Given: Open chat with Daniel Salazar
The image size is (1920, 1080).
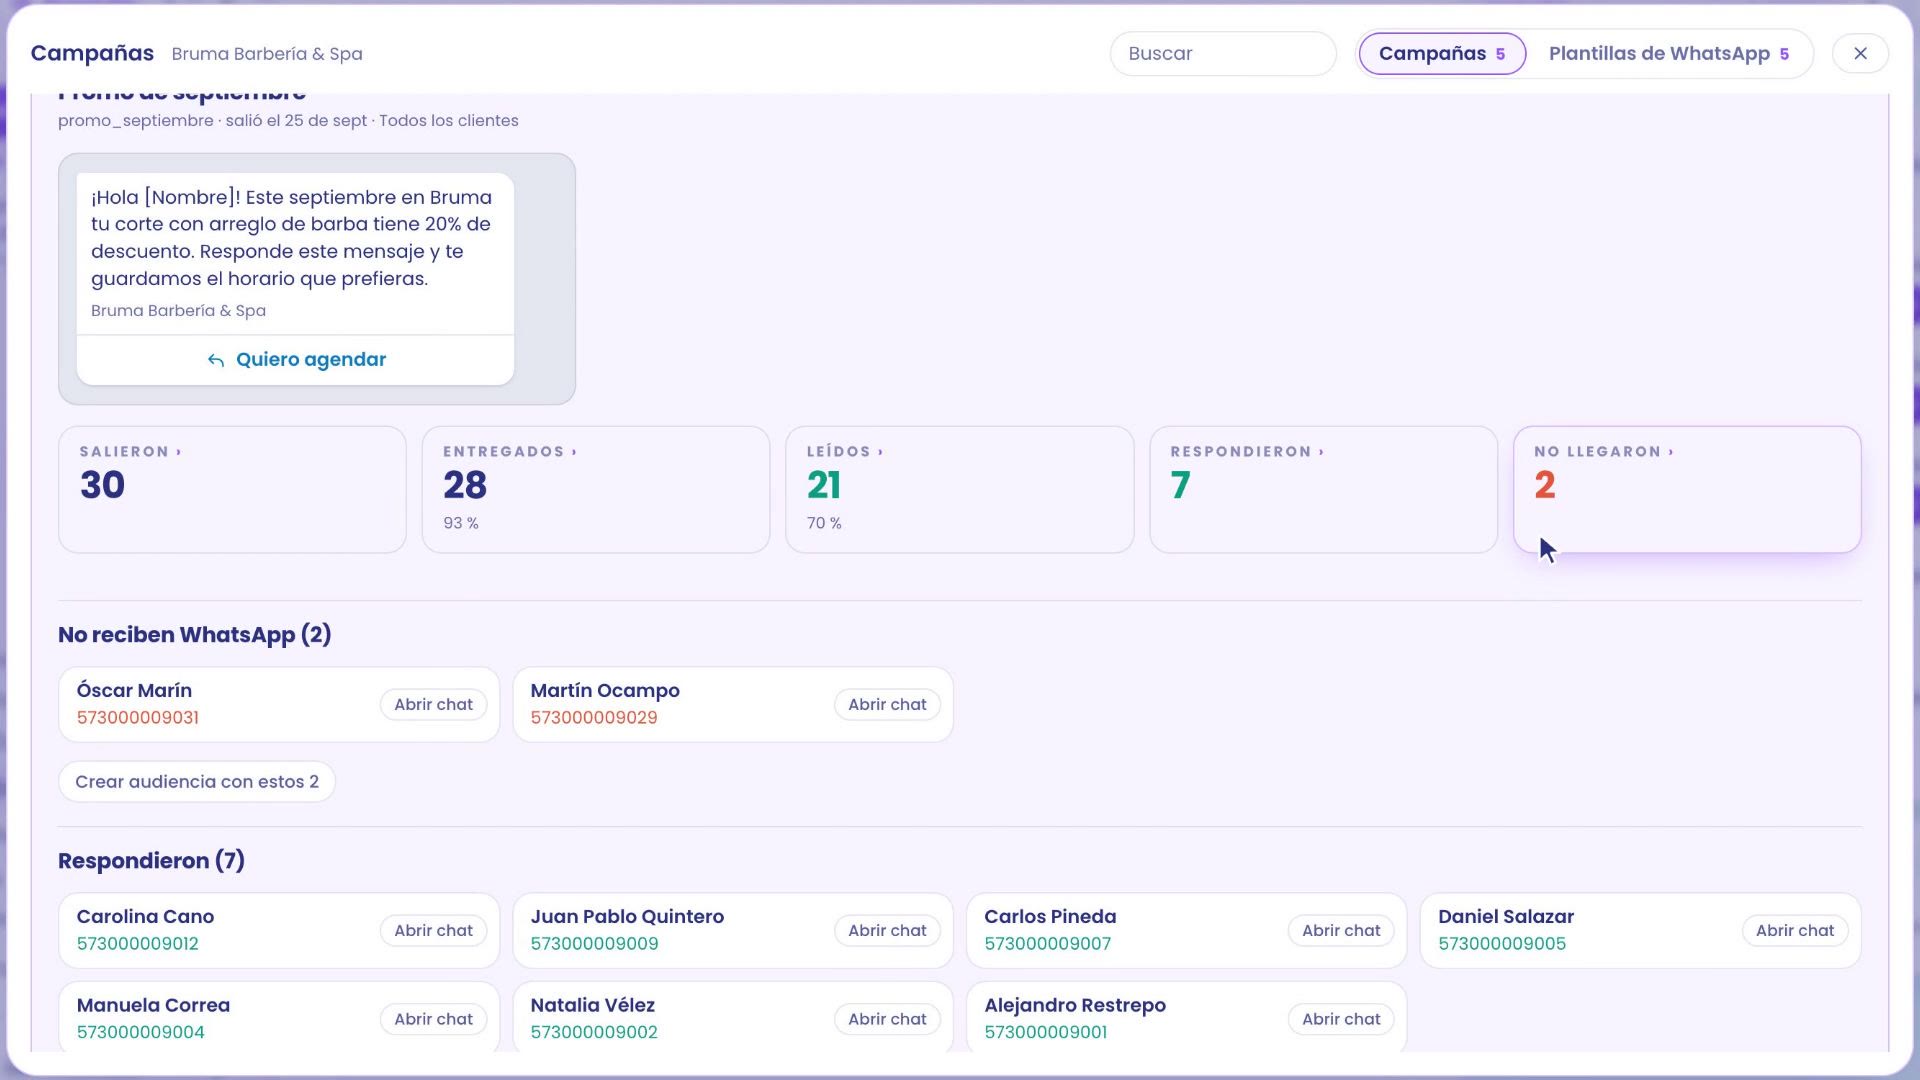Looking at the screenshot, I should [x=1795, y=930].
